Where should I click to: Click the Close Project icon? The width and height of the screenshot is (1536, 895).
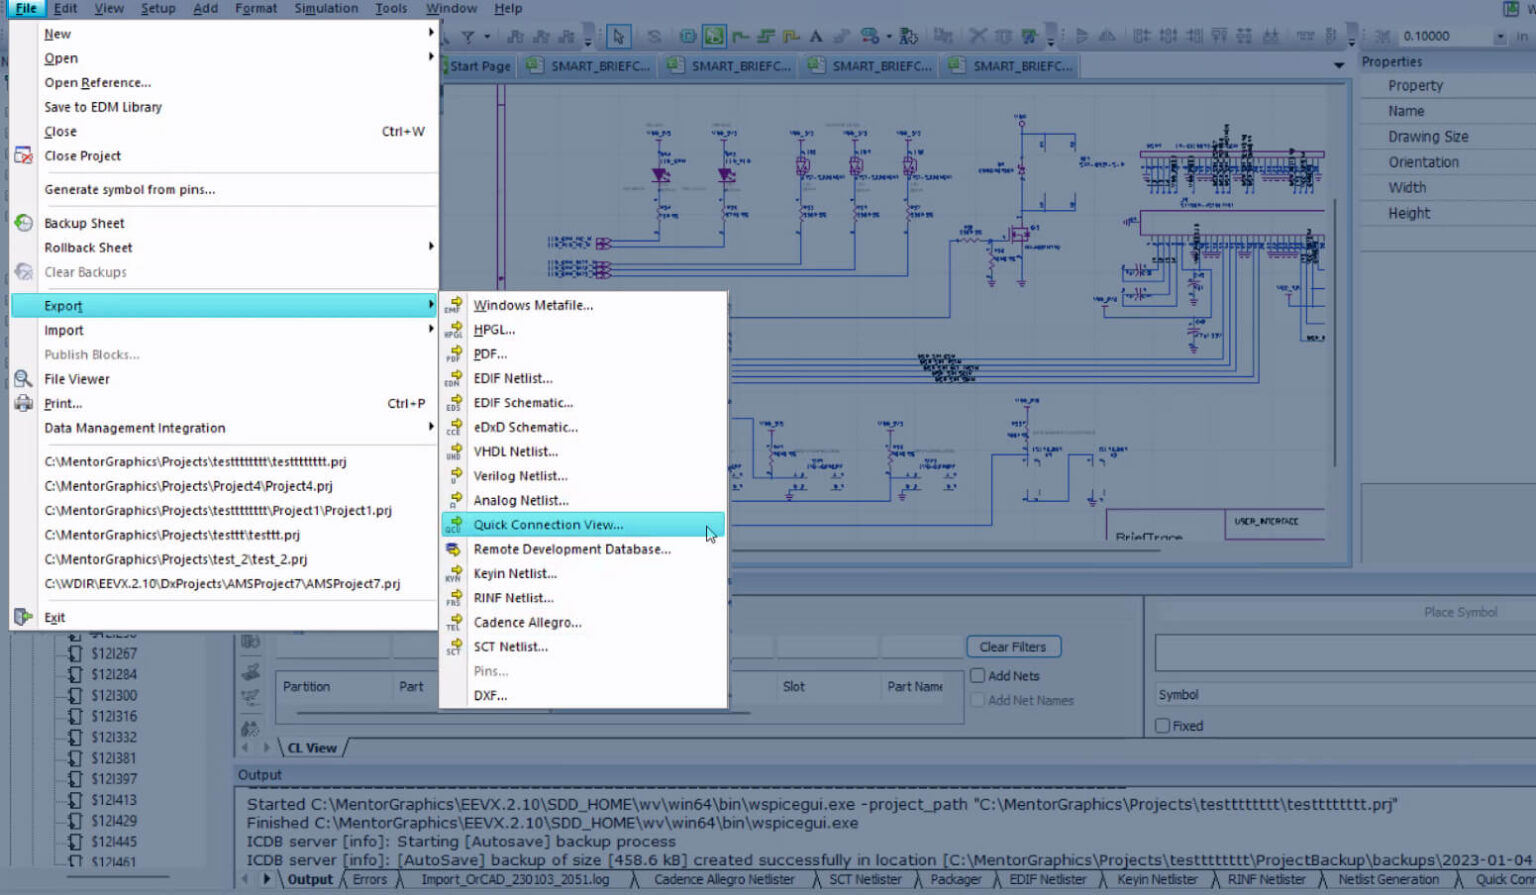coord(23,155)
